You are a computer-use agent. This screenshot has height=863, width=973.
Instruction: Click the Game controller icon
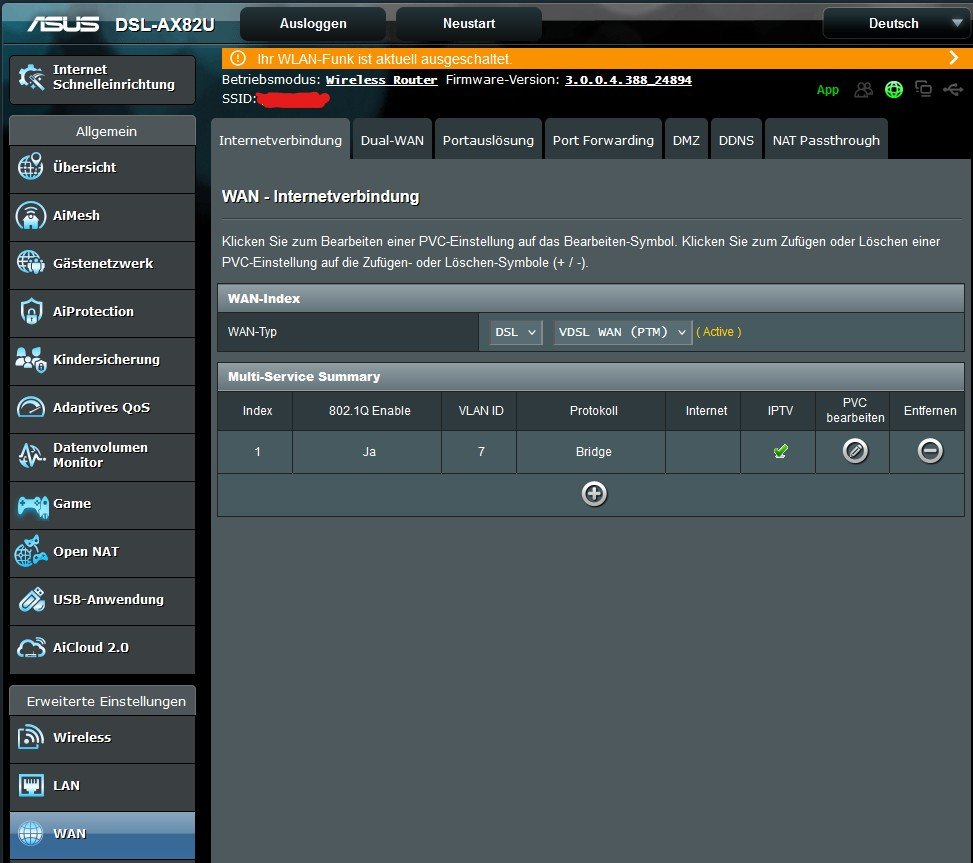click(x=33, y=506)
